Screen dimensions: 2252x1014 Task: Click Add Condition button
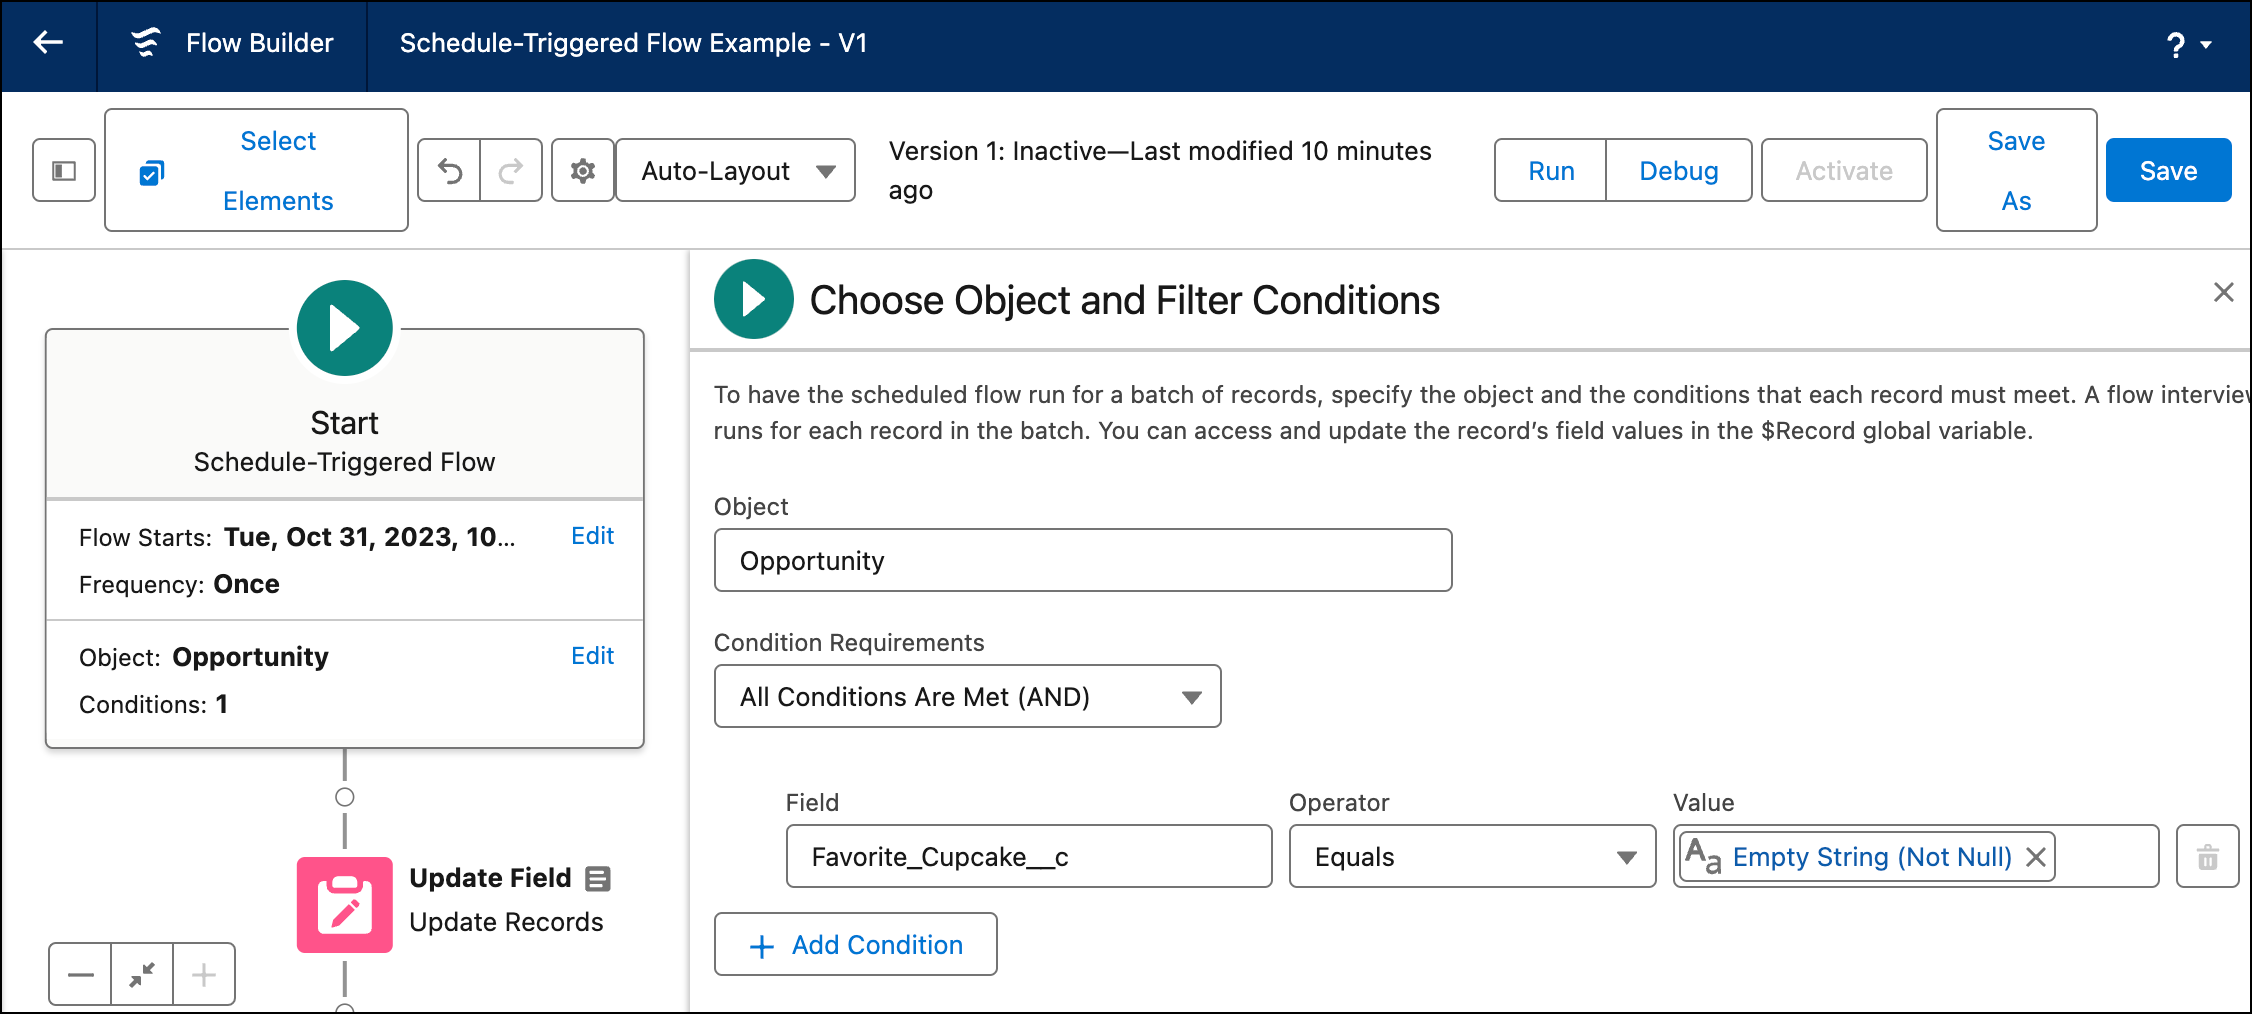pos(855,944)
